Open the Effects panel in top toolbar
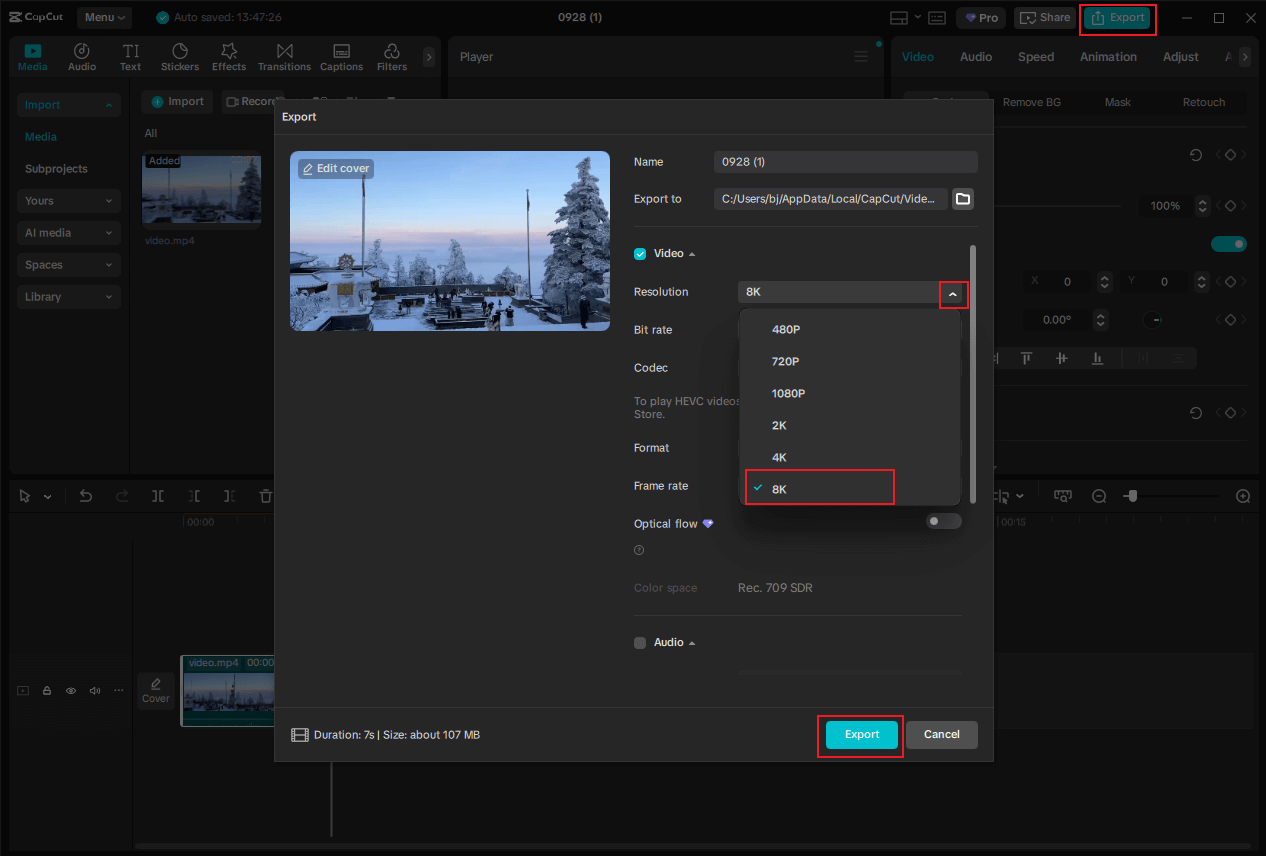The width and height of the screenshot is (1266, 856). (228, 57)
